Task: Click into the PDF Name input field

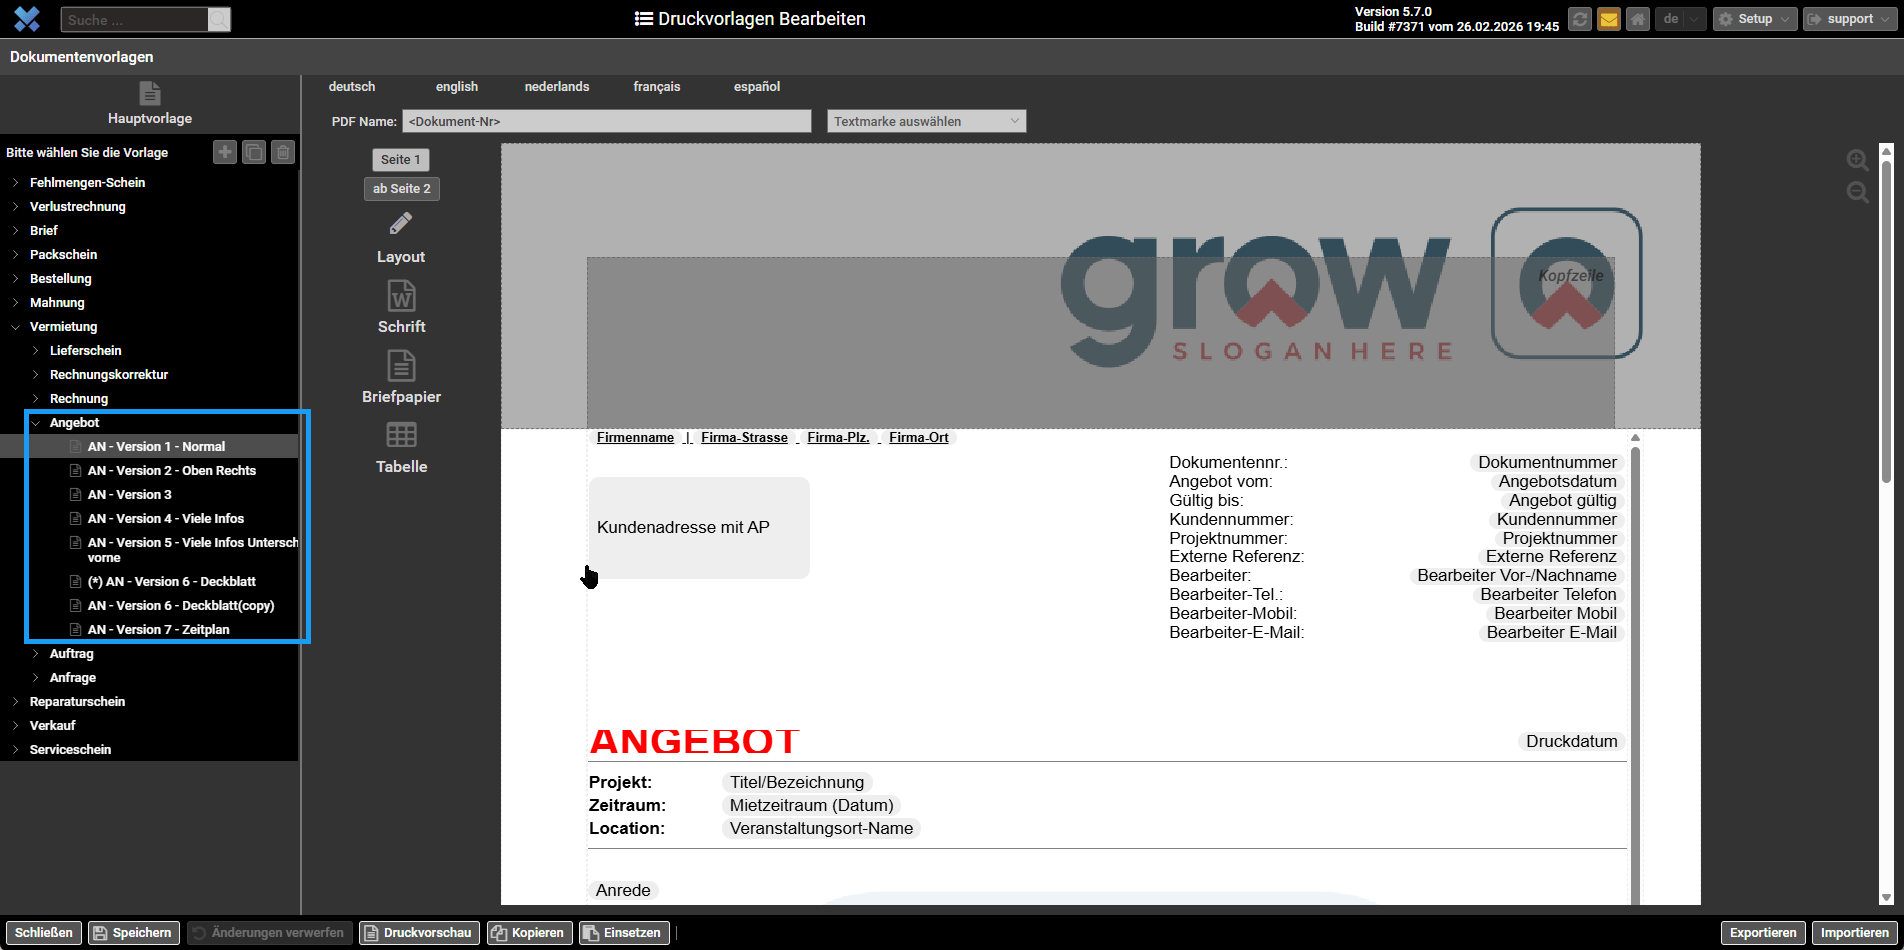Action: click(606, 121)
